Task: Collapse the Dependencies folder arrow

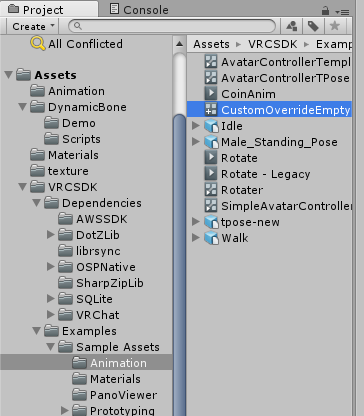Action: tap(37, 203)
